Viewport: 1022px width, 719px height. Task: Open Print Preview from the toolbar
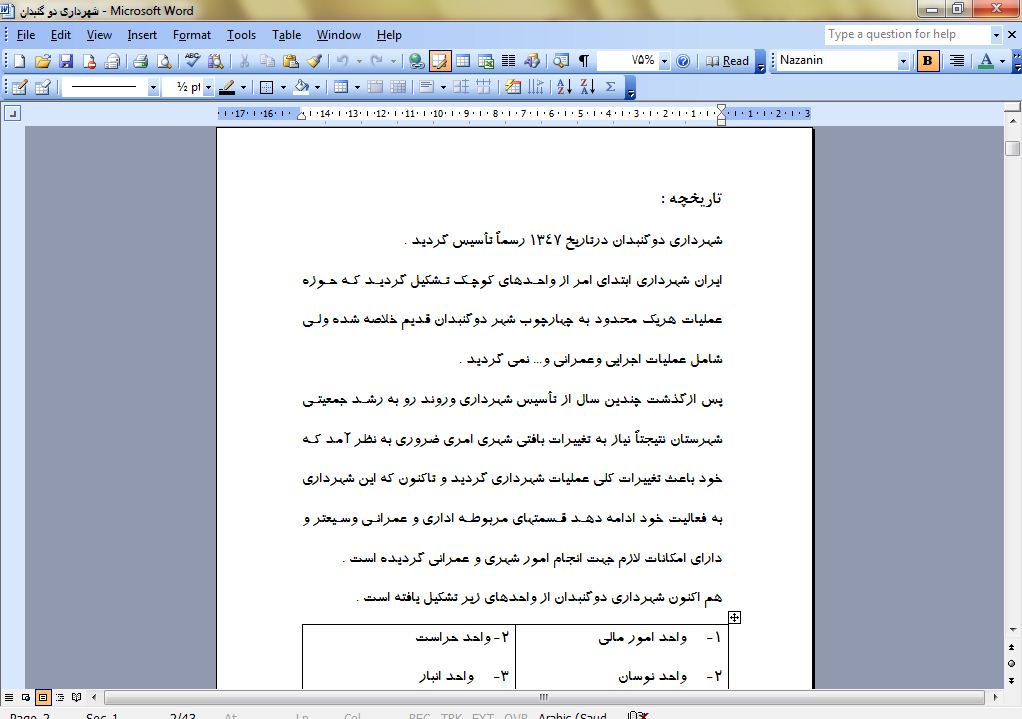(163, 61)
